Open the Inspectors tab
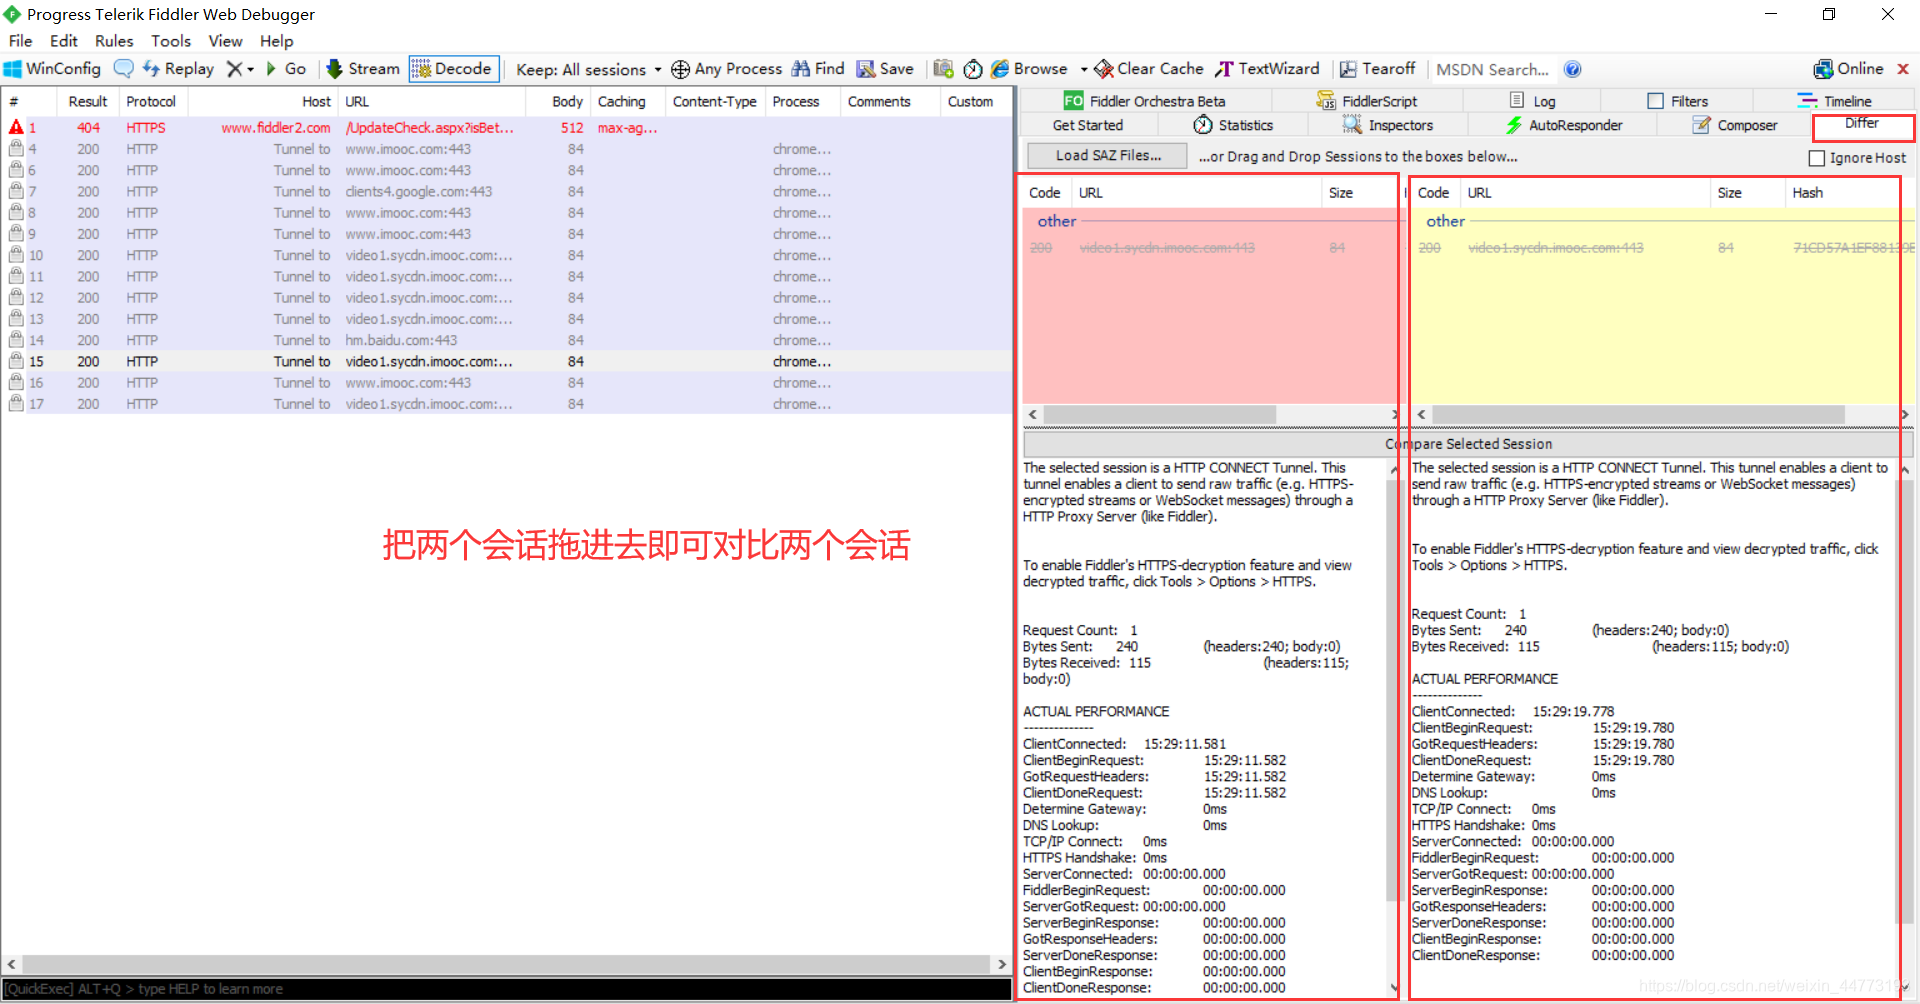The width and height of the screenshot is (1920, 1004). pos(1388,125)
